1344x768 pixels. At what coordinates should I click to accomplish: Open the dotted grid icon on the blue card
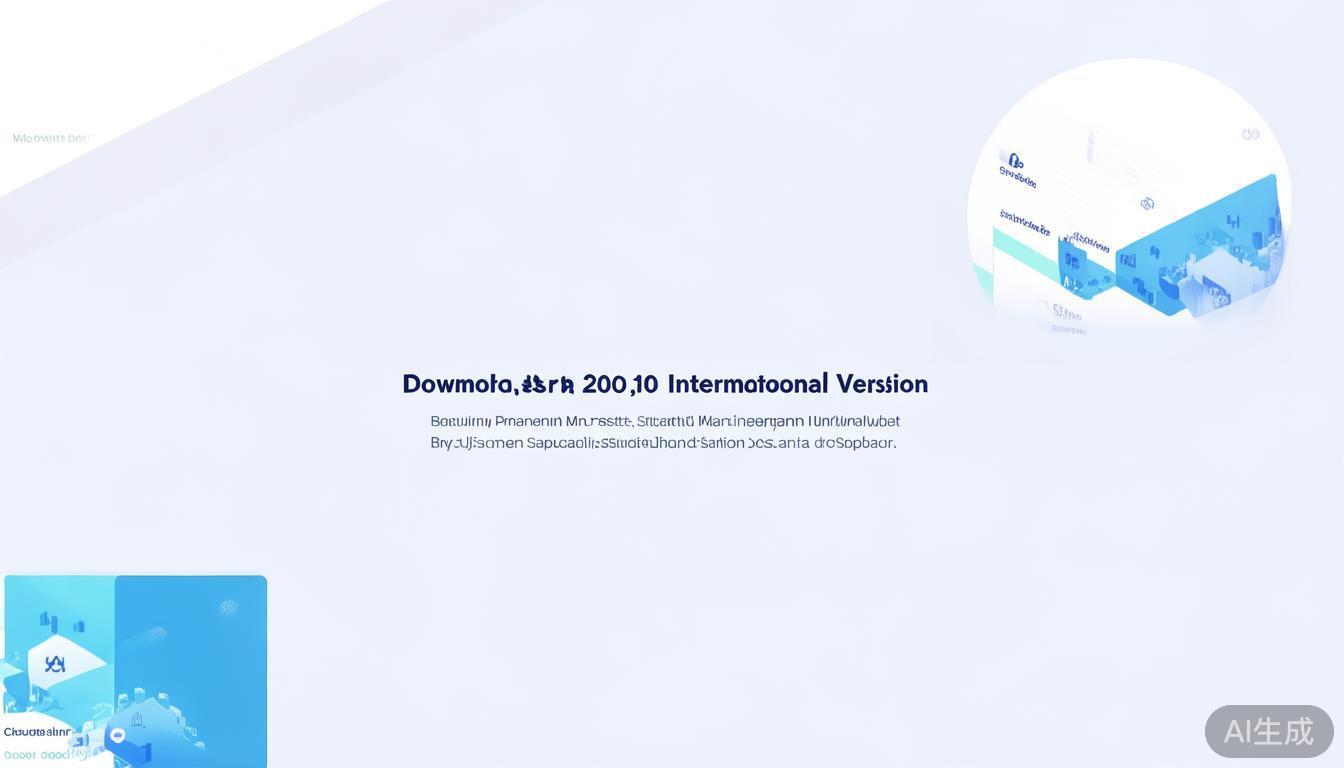pyautogui.click(x=228, y=605)
